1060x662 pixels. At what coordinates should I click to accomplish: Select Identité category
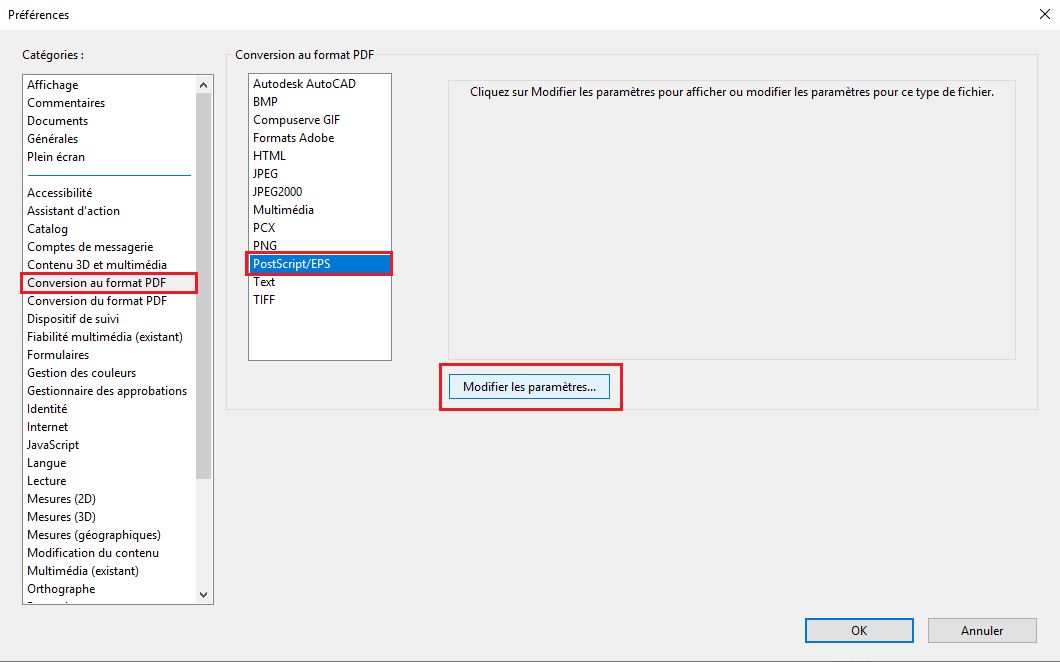coord(47,408)
